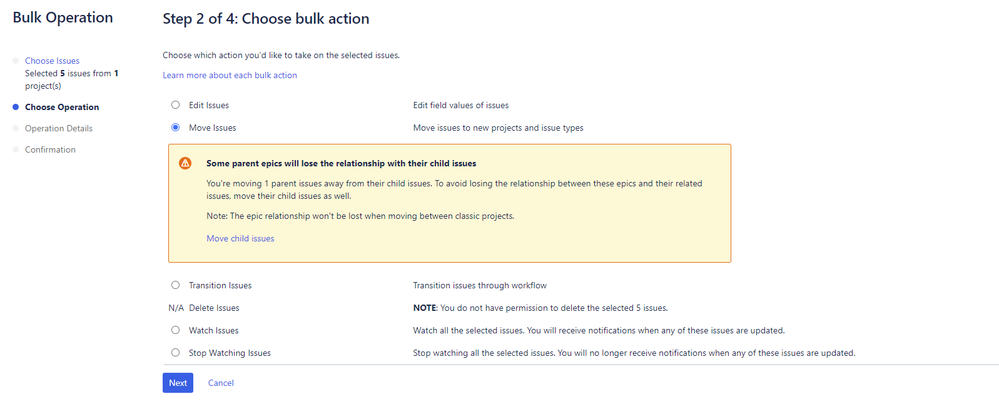Choose the Transition Issues radio option
Screen dimensions: 999x419
pyautogui.click(x=175, y=285)
